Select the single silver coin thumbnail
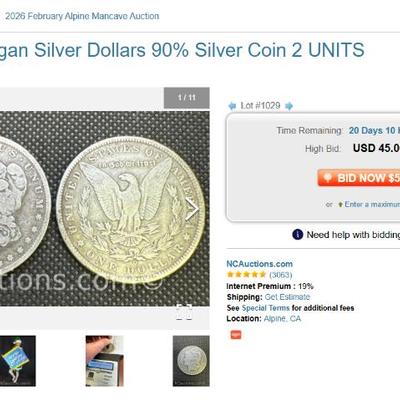This screenshot has height=400, width=400. (x=191, y=361)
